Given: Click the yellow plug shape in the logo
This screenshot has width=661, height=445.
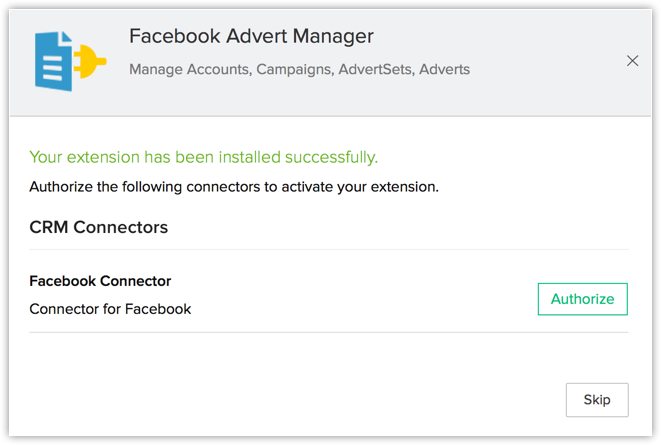Looking at the screenshot, I should coord(90,65).
